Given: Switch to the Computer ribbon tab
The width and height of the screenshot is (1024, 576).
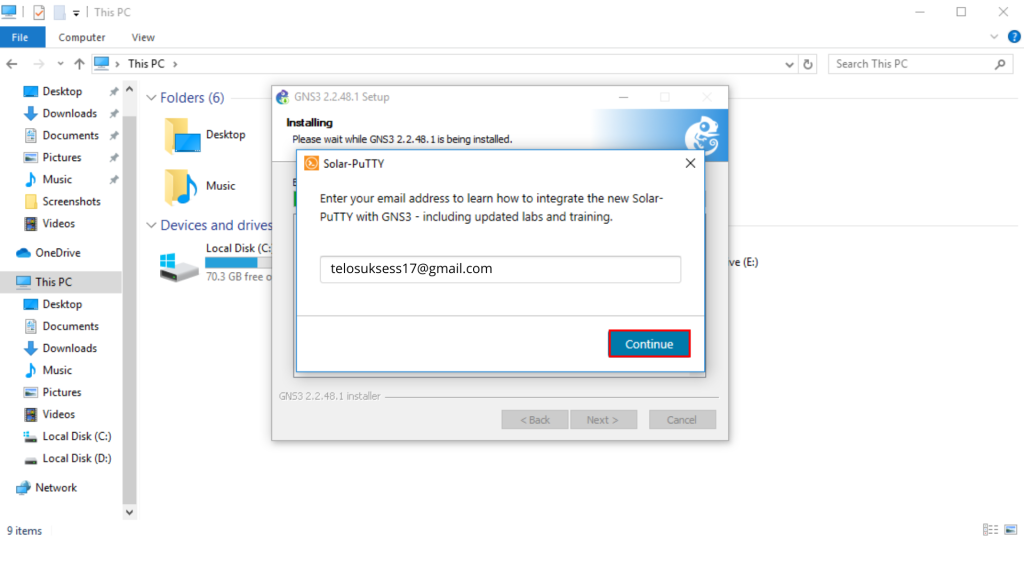Looking at the screenshot, I should pyautogui.click(x=82, y=37).
